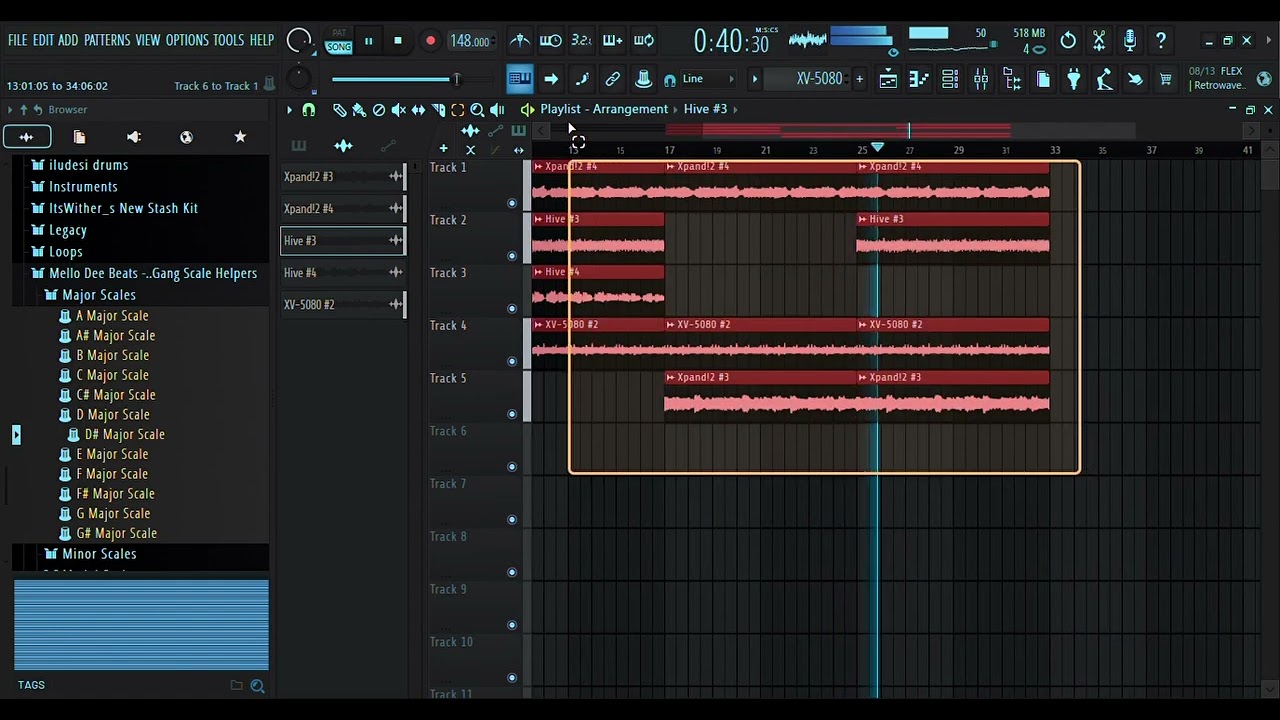
Task: Toggle the recording countdown icon
Action: 581,41
